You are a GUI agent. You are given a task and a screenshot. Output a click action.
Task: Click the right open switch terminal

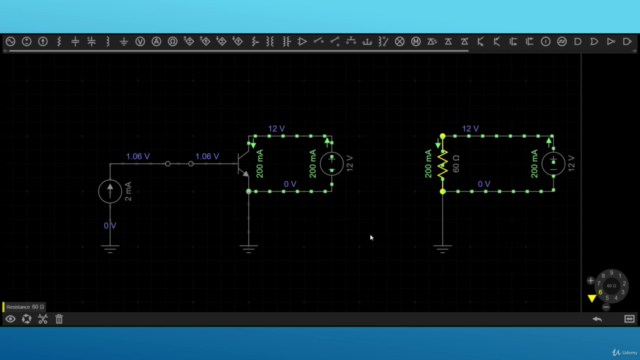click(x=191, y=164)
